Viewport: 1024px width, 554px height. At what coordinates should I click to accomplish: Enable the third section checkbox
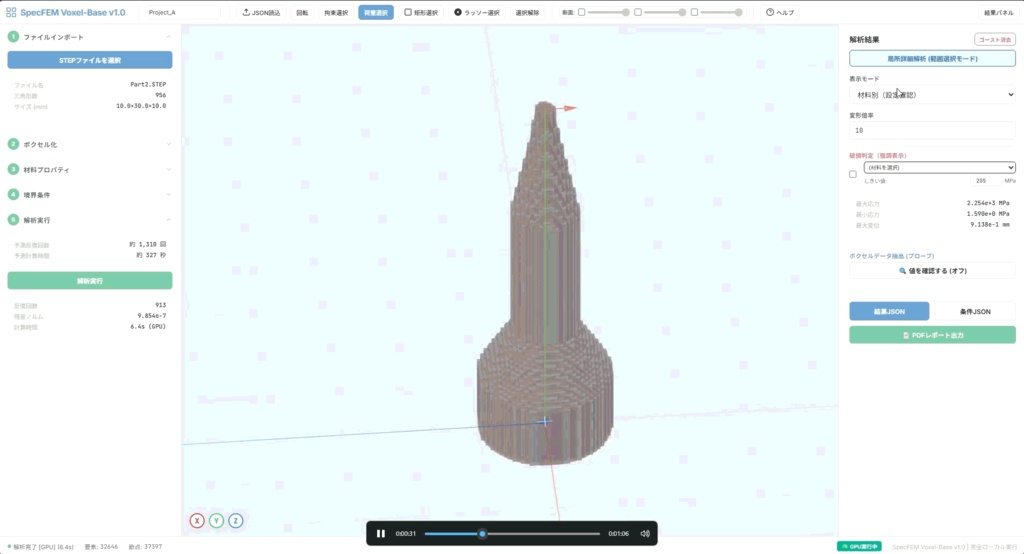694,12
